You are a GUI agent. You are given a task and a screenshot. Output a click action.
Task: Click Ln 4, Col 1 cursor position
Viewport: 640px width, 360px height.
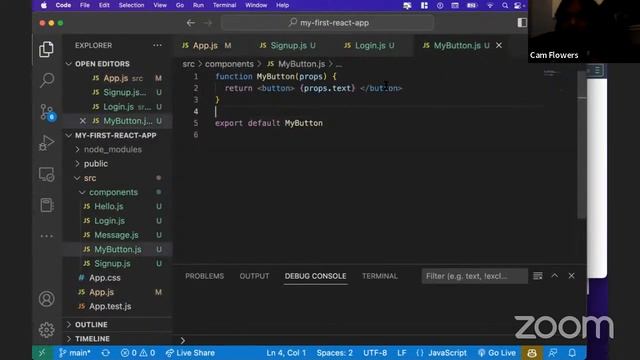286,353
